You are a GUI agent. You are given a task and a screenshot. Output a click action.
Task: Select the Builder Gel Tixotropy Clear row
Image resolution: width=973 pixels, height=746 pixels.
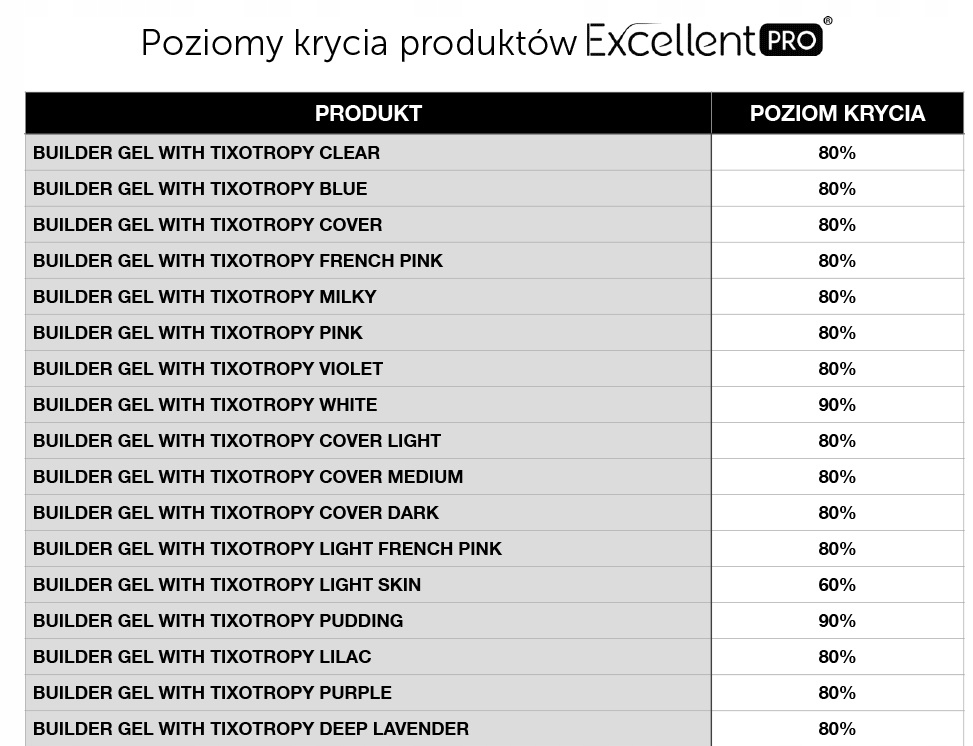coord(206,153)
